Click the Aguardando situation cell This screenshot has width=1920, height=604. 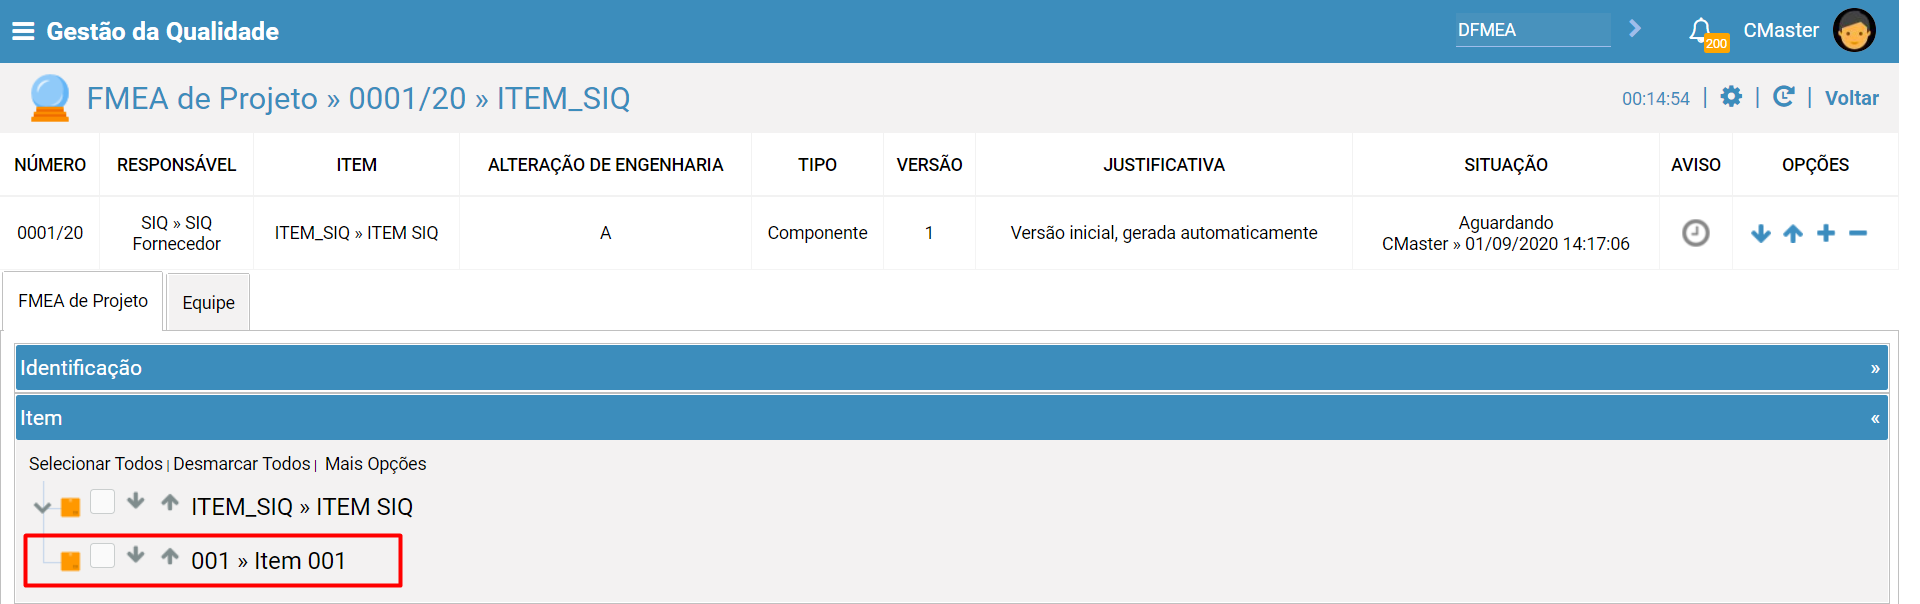[1505, 233]
